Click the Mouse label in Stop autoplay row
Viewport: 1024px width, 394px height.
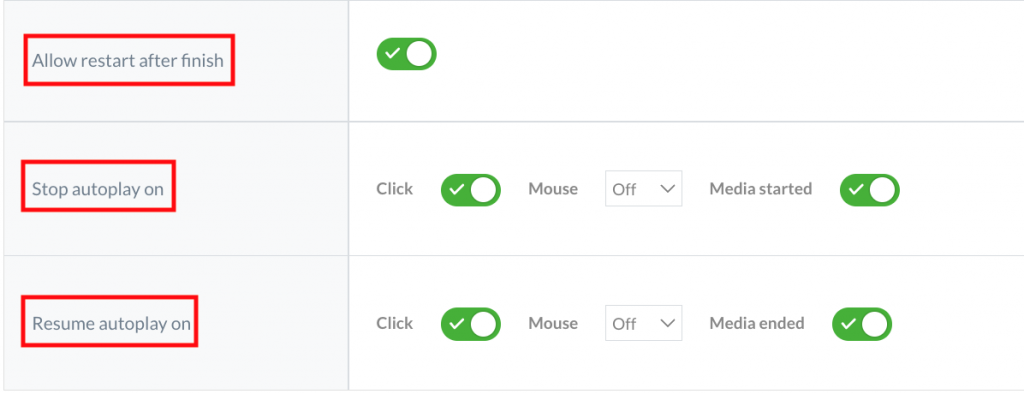pyautogui.click(x=553, y=189)
